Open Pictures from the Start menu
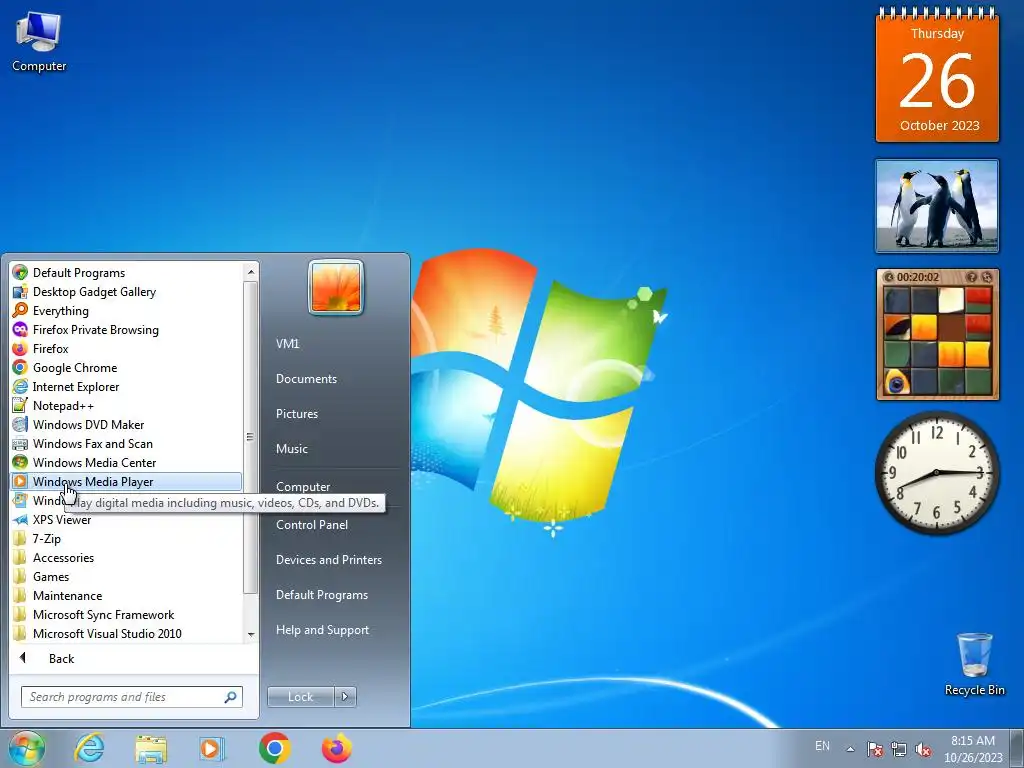The image size is (1024, 768). (x=296, y=414)
